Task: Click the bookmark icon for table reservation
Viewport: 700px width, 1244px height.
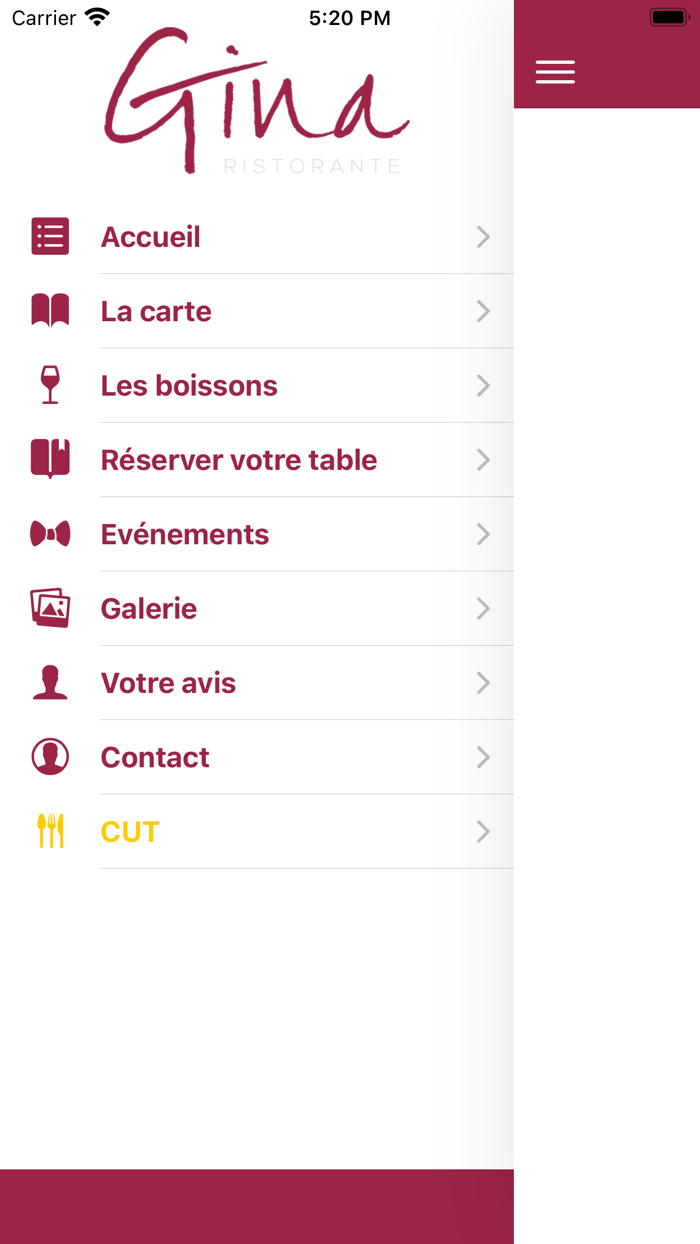Action: pyautogui.click(x=50, y=460)
